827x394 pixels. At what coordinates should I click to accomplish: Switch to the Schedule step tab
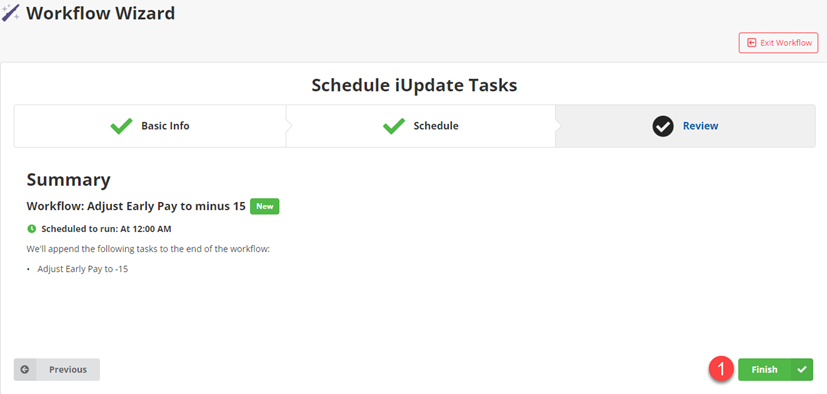click(420, 126)
